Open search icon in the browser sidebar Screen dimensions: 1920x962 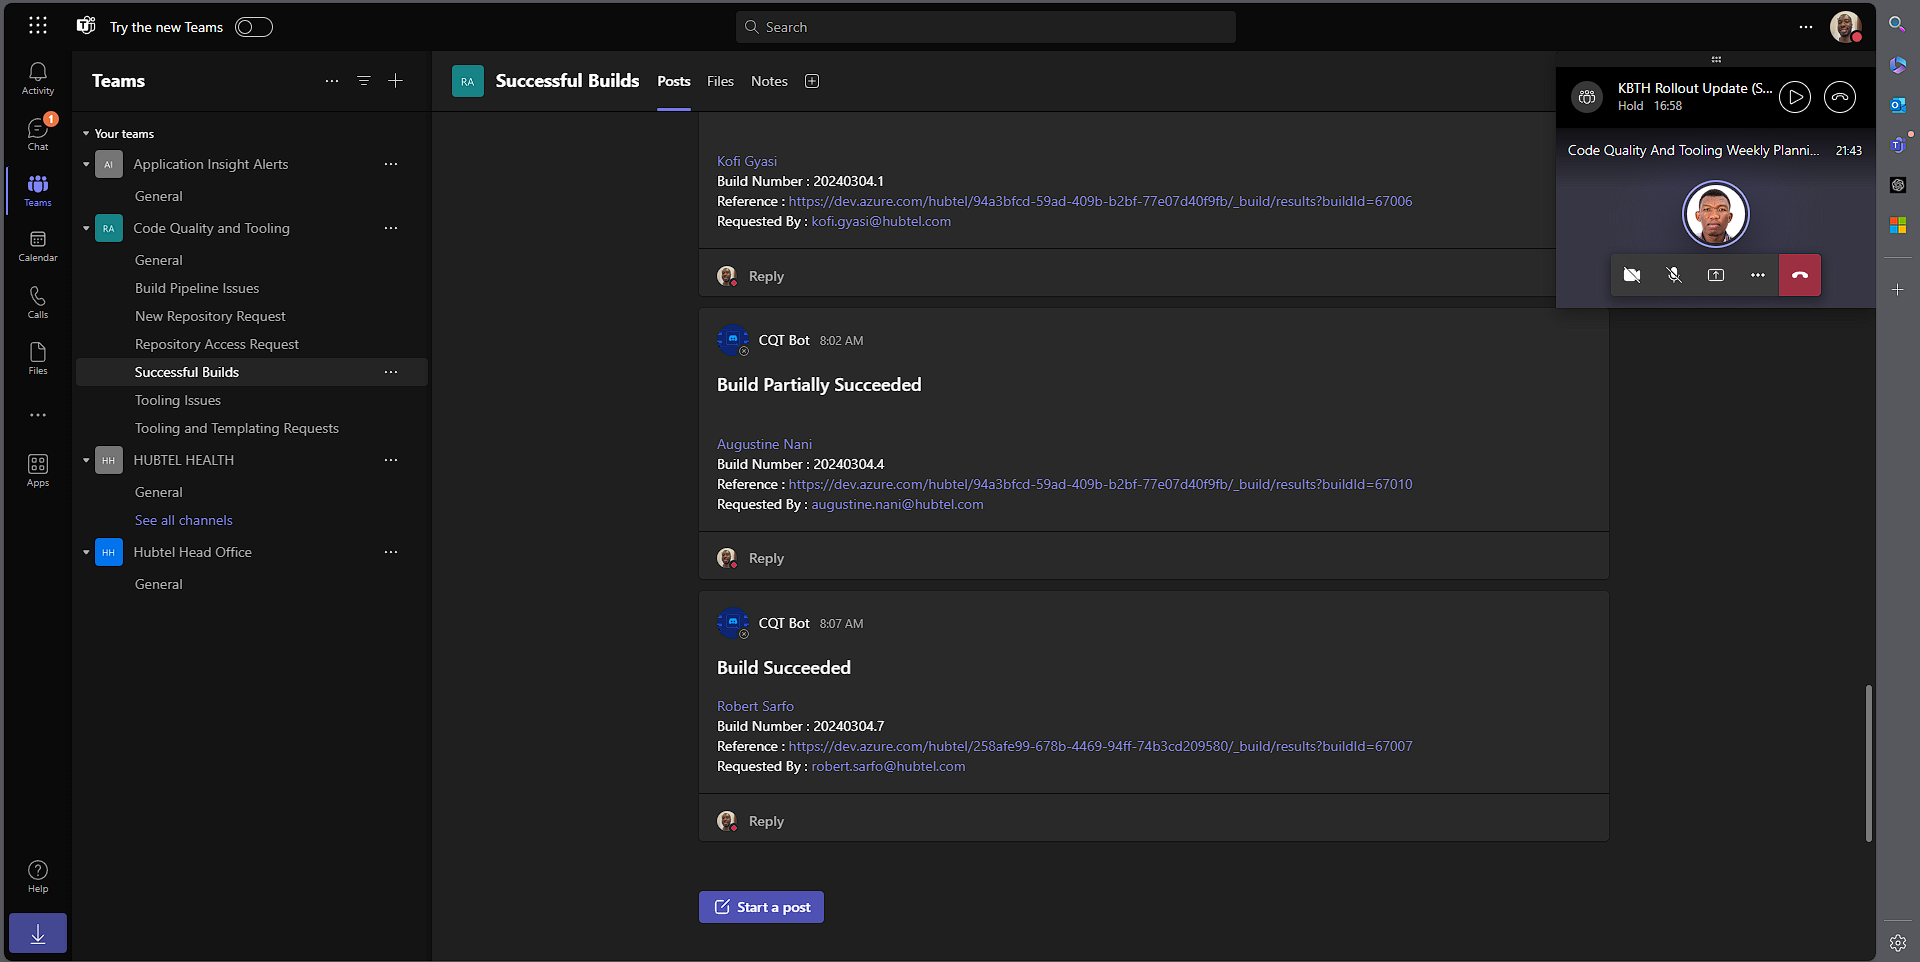(1897, 24)
